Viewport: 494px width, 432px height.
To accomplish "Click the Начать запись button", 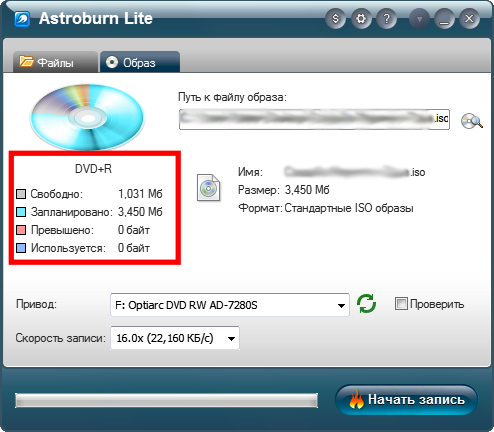I will (x=406, y=400).
